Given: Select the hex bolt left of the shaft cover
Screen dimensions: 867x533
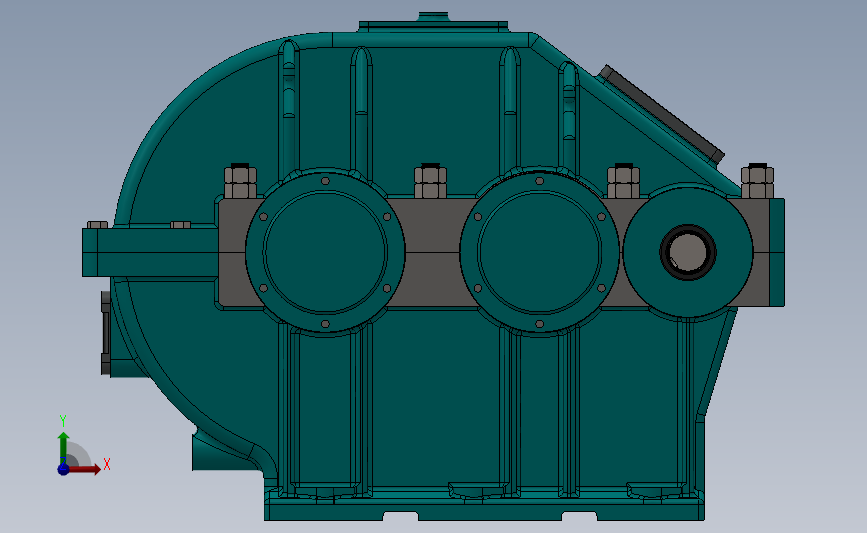Looking at the screenshot, I should click(x=623, y=181).
